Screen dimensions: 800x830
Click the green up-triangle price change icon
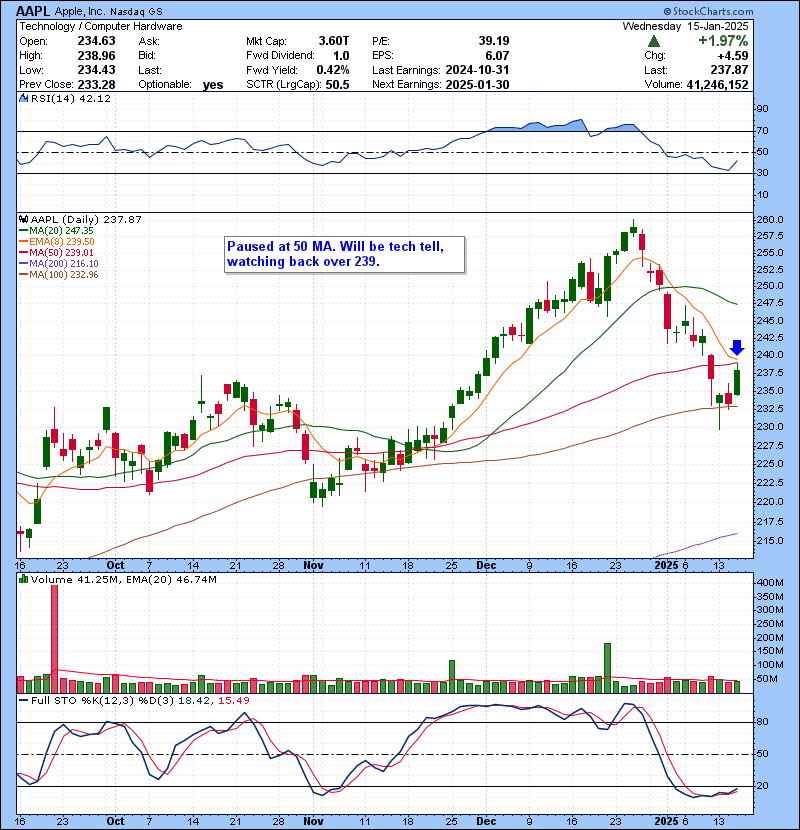(654, 41)
